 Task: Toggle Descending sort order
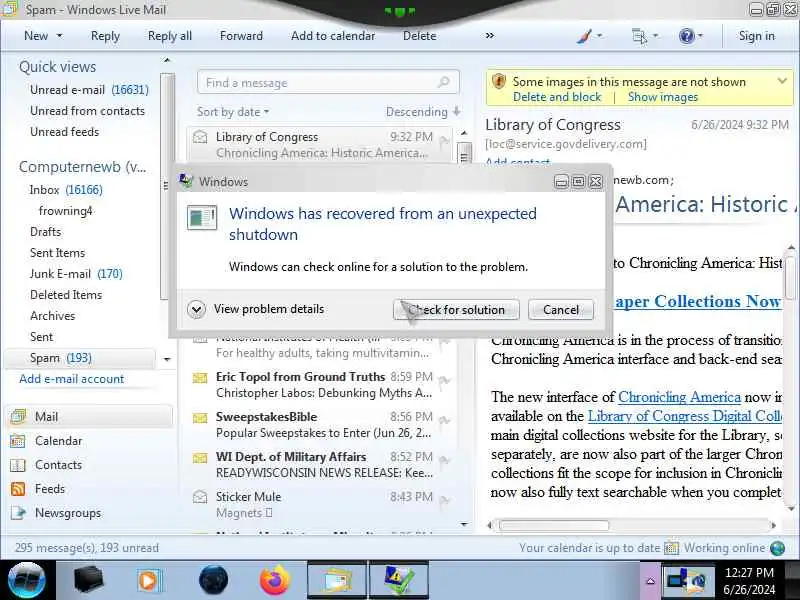point(423,112)
